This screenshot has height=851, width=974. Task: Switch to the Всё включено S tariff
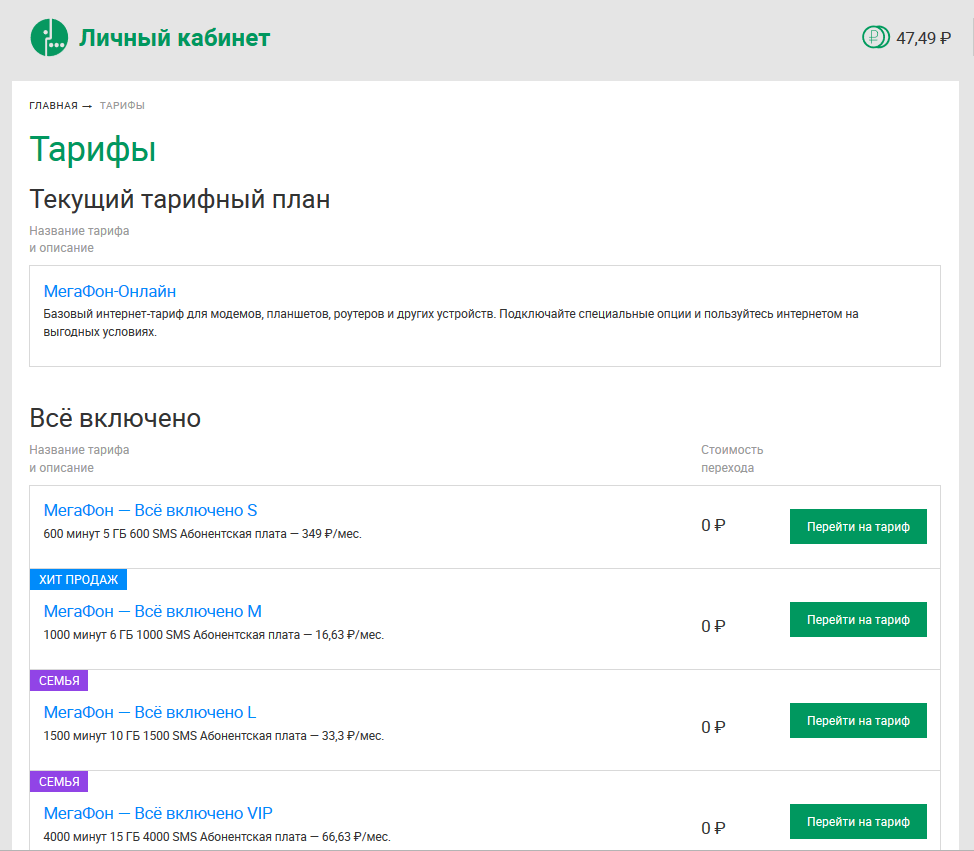coord(858,527)
